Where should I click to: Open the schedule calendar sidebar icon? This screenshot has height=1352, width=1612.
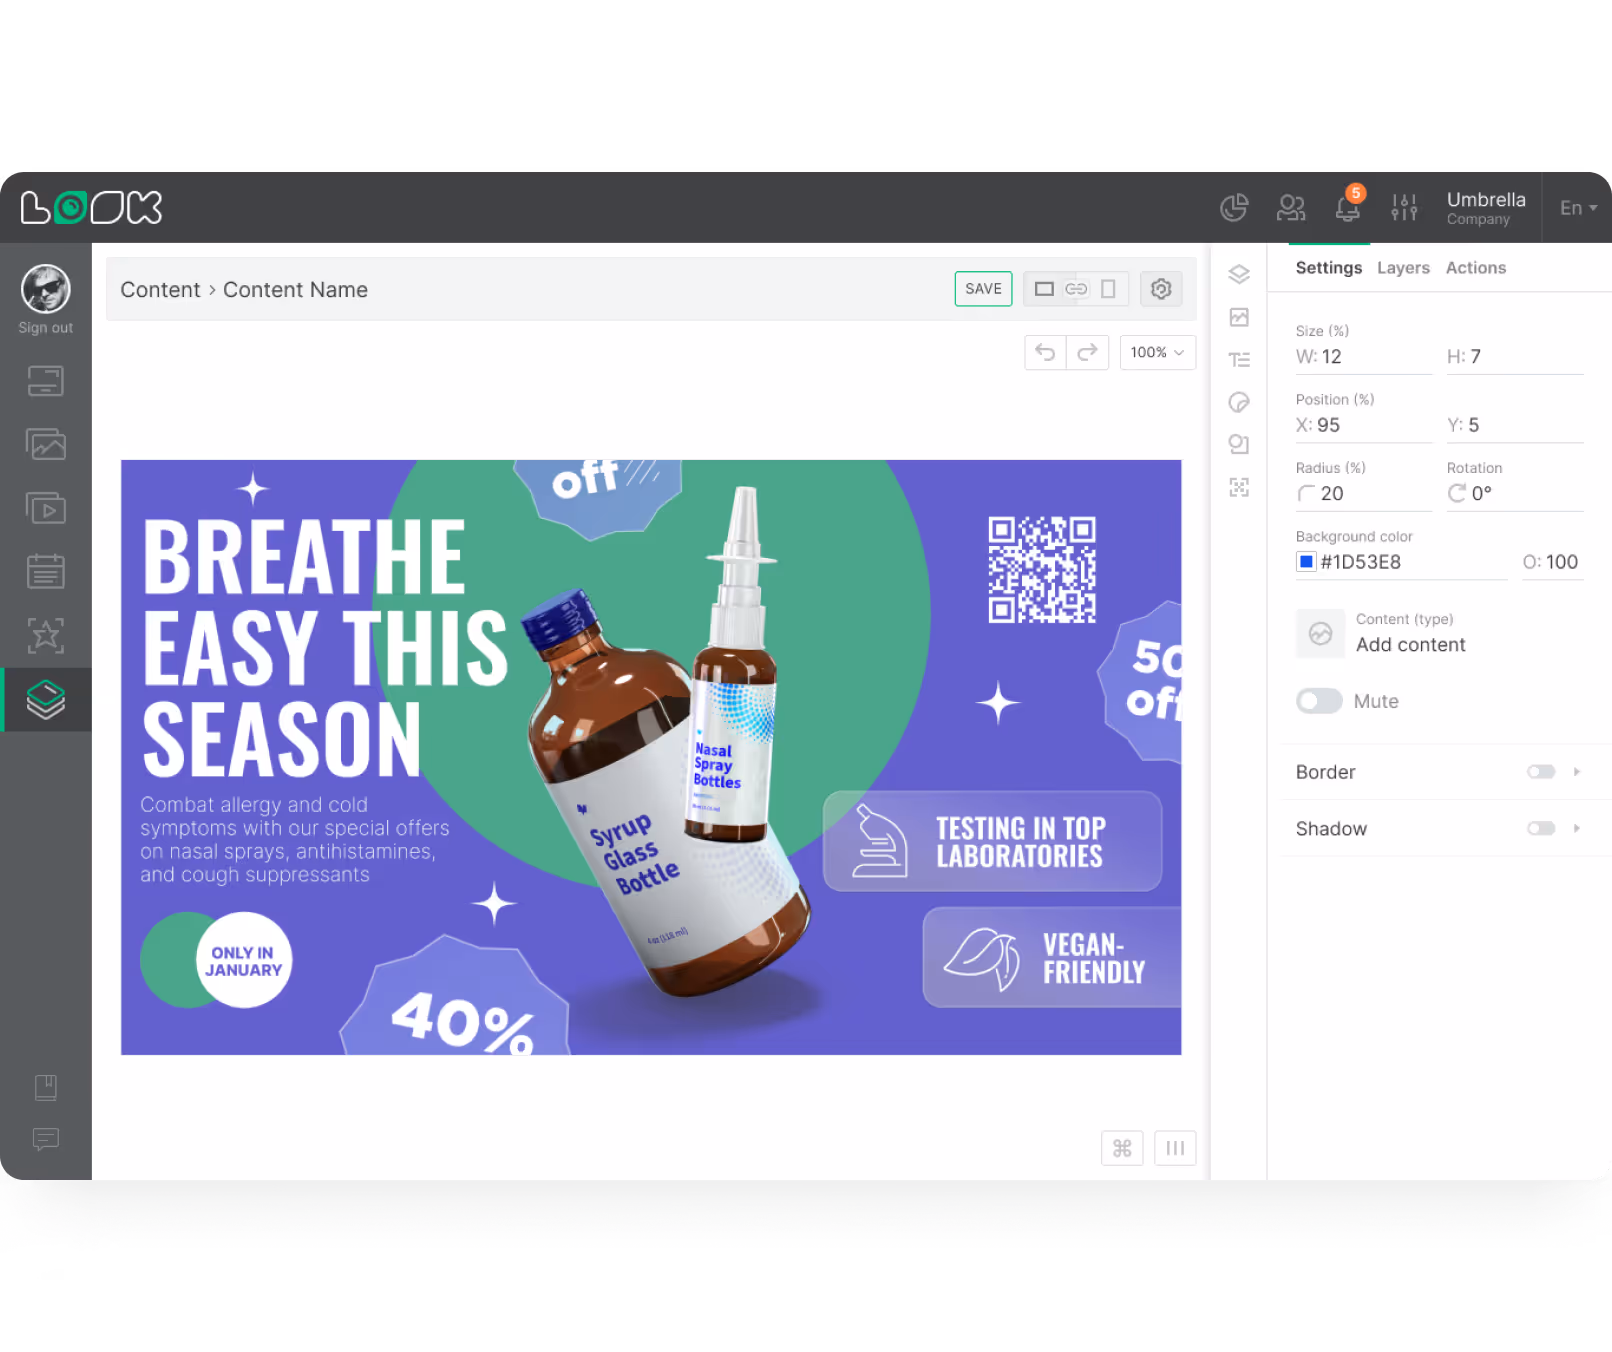(45, 570)
